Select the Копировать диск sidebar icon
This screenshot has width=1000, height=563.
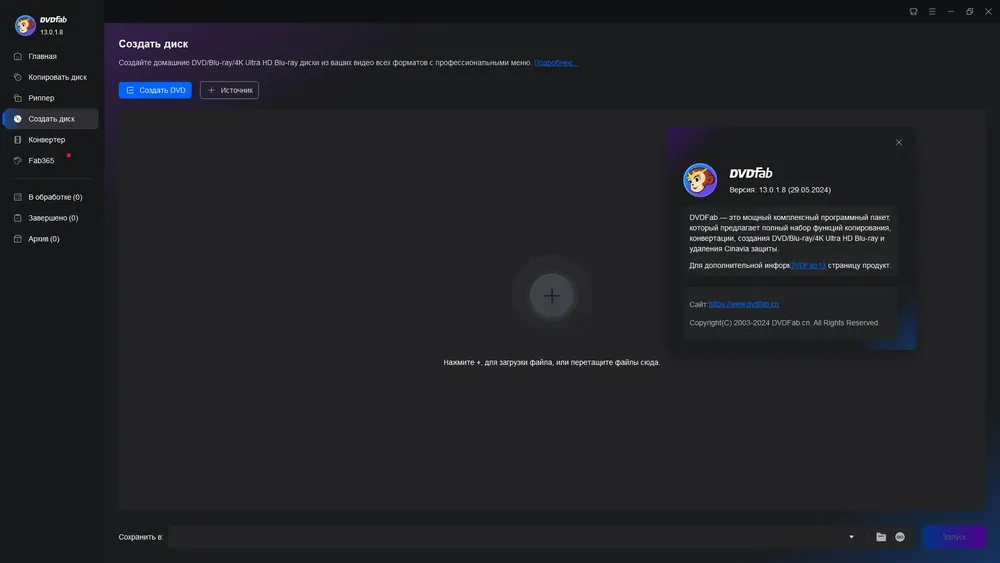(18, 77)
